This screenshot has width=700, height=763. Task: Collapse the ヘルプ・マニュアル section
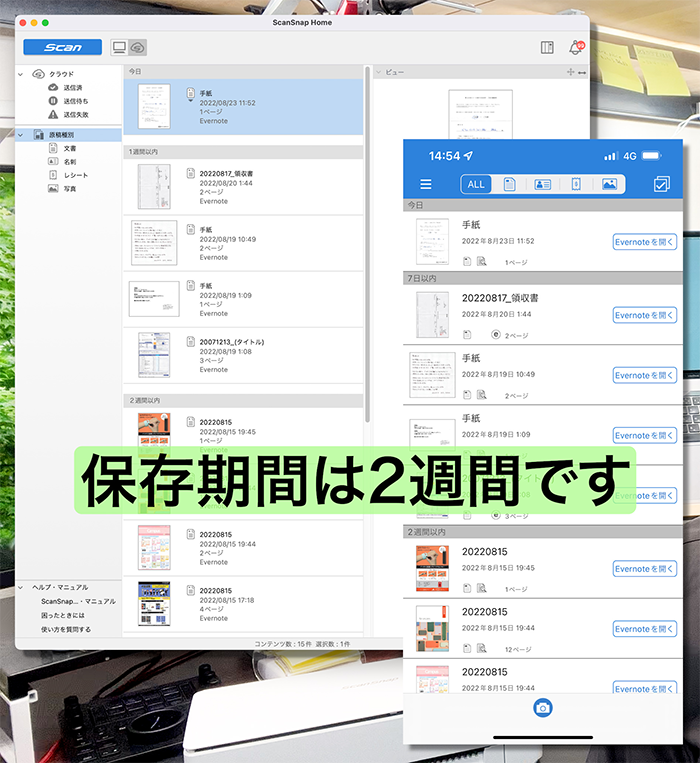tap(20, 588)
